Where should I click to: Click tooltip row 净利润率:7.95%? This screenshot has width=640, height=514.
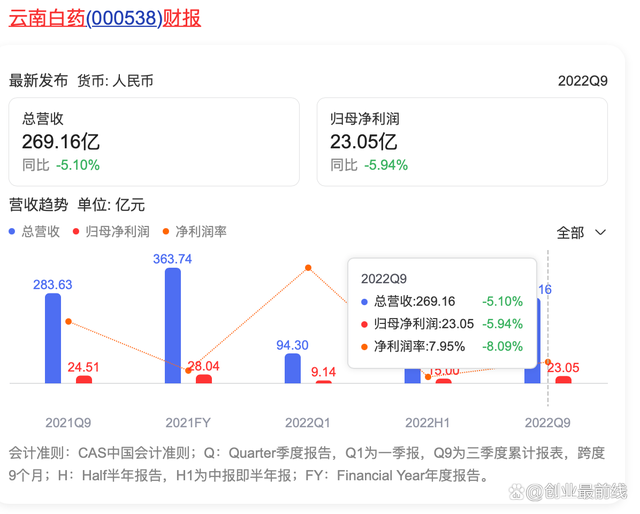pyautogui.click(x=442, y=346)
